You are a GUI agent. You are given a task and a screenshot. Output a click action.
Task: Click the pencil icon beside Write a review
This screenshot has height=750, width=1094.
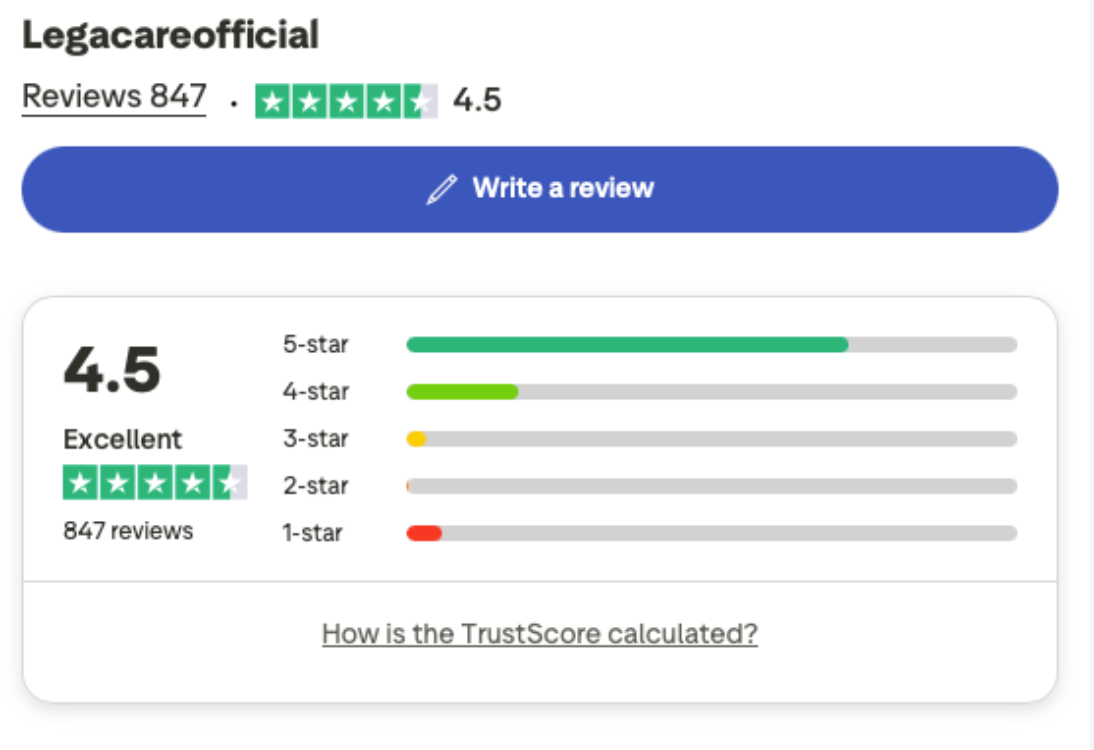[441, 189]
